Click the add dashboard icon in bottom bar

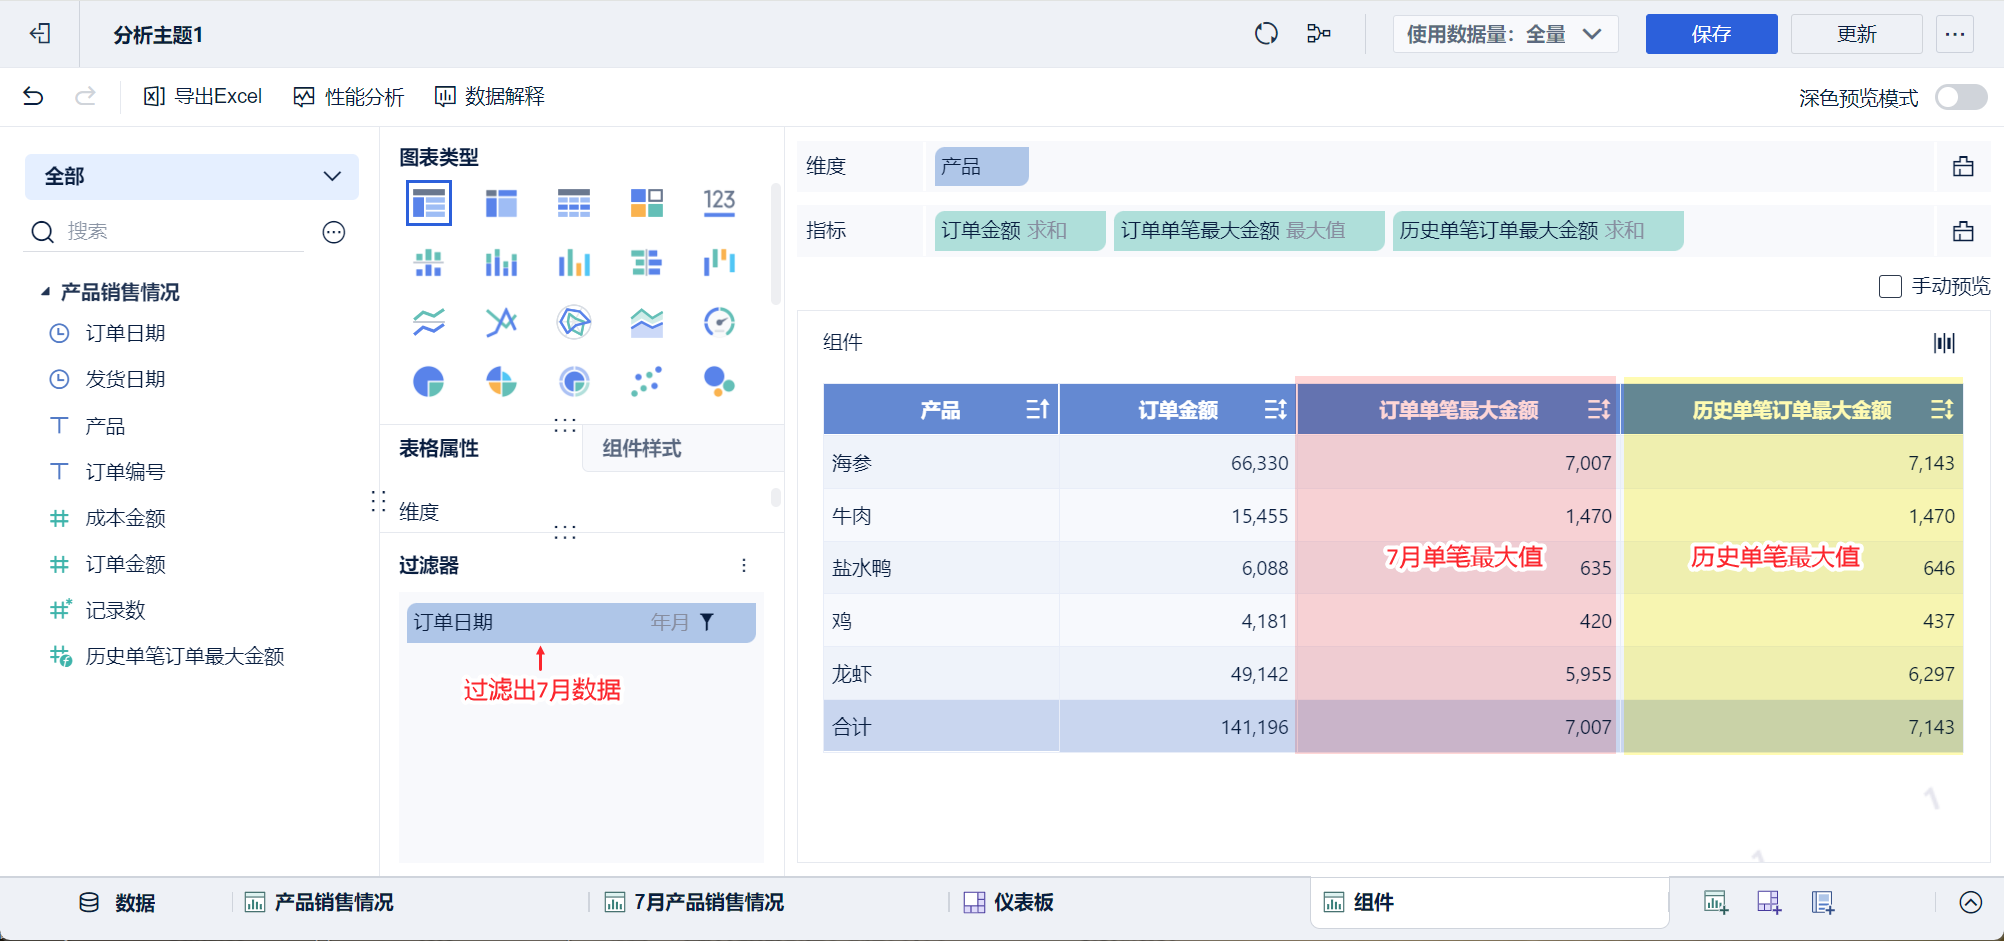(x=1769, y=903)
